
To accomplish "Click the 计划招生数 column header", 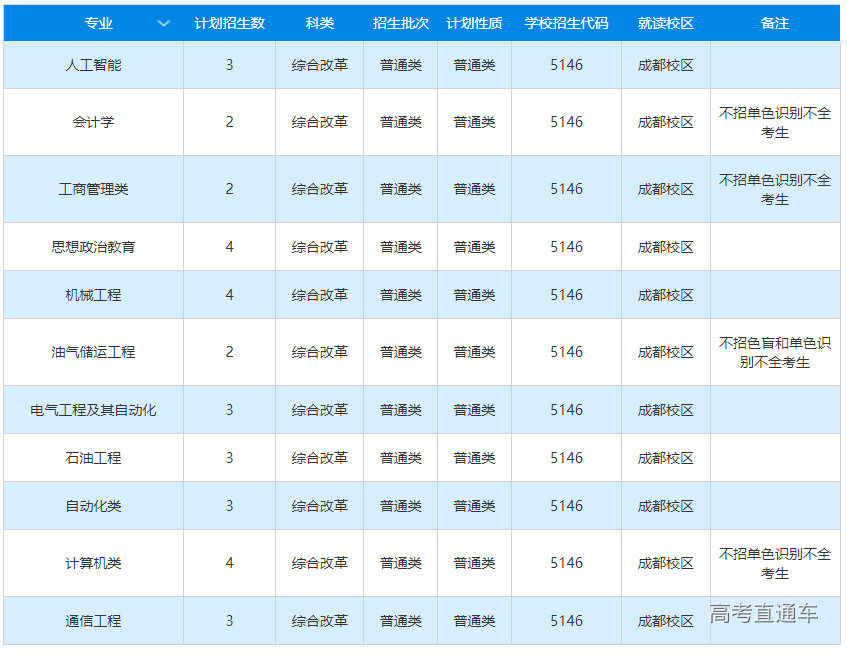I will pyautogui.click(x=229, y=23).
